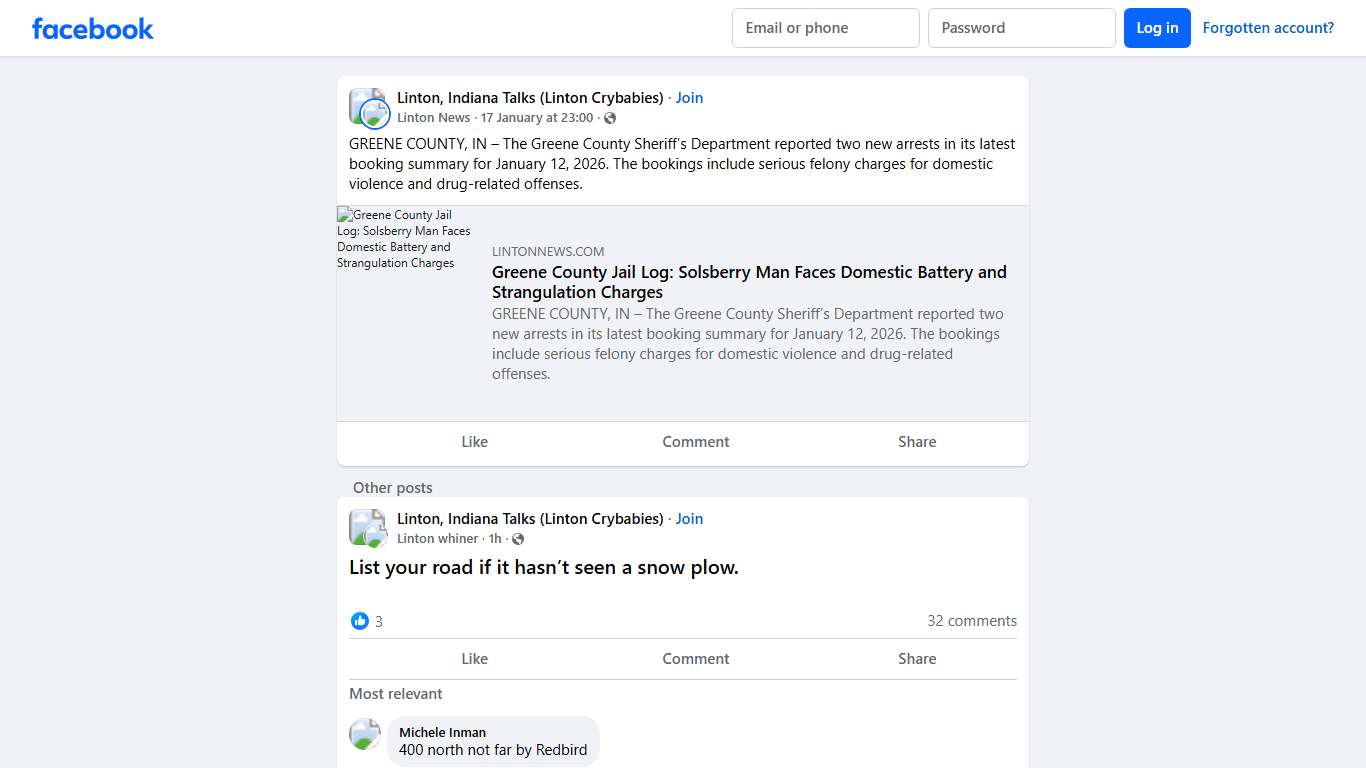Open the Forgotten account link

tap(1268, 27)
